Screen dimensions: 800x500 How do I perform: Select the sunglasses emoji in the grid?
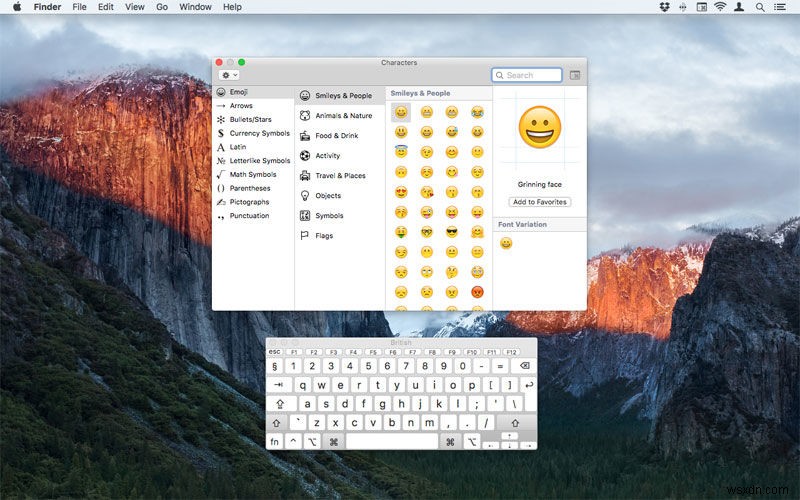pyautogui.click(x=452, y=232)
